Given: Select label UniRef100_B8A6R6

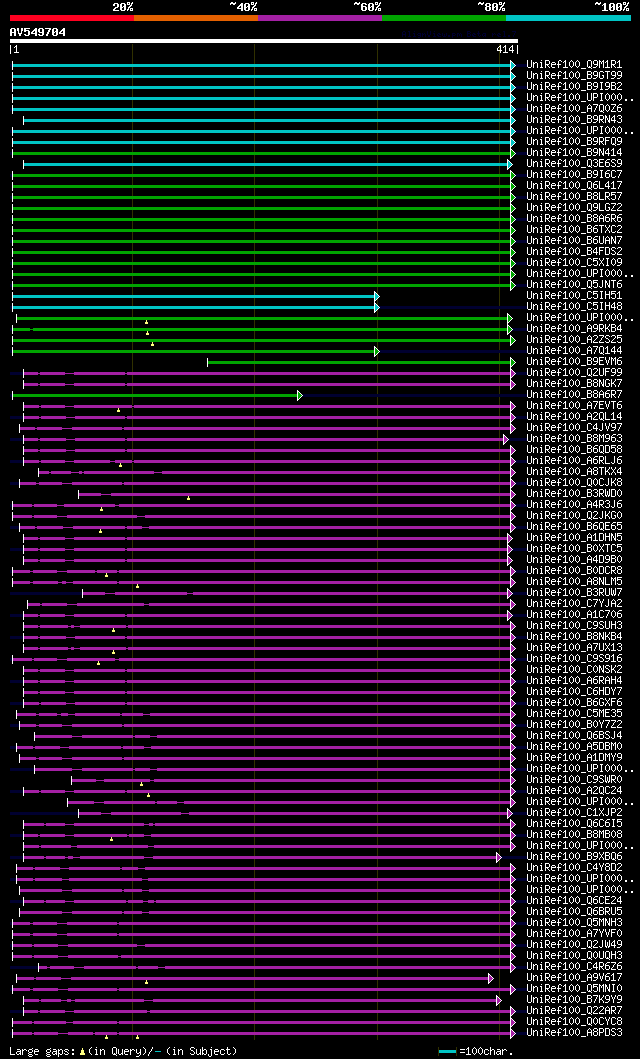Looking at the screenshot, I should click(x=575, y=218).
